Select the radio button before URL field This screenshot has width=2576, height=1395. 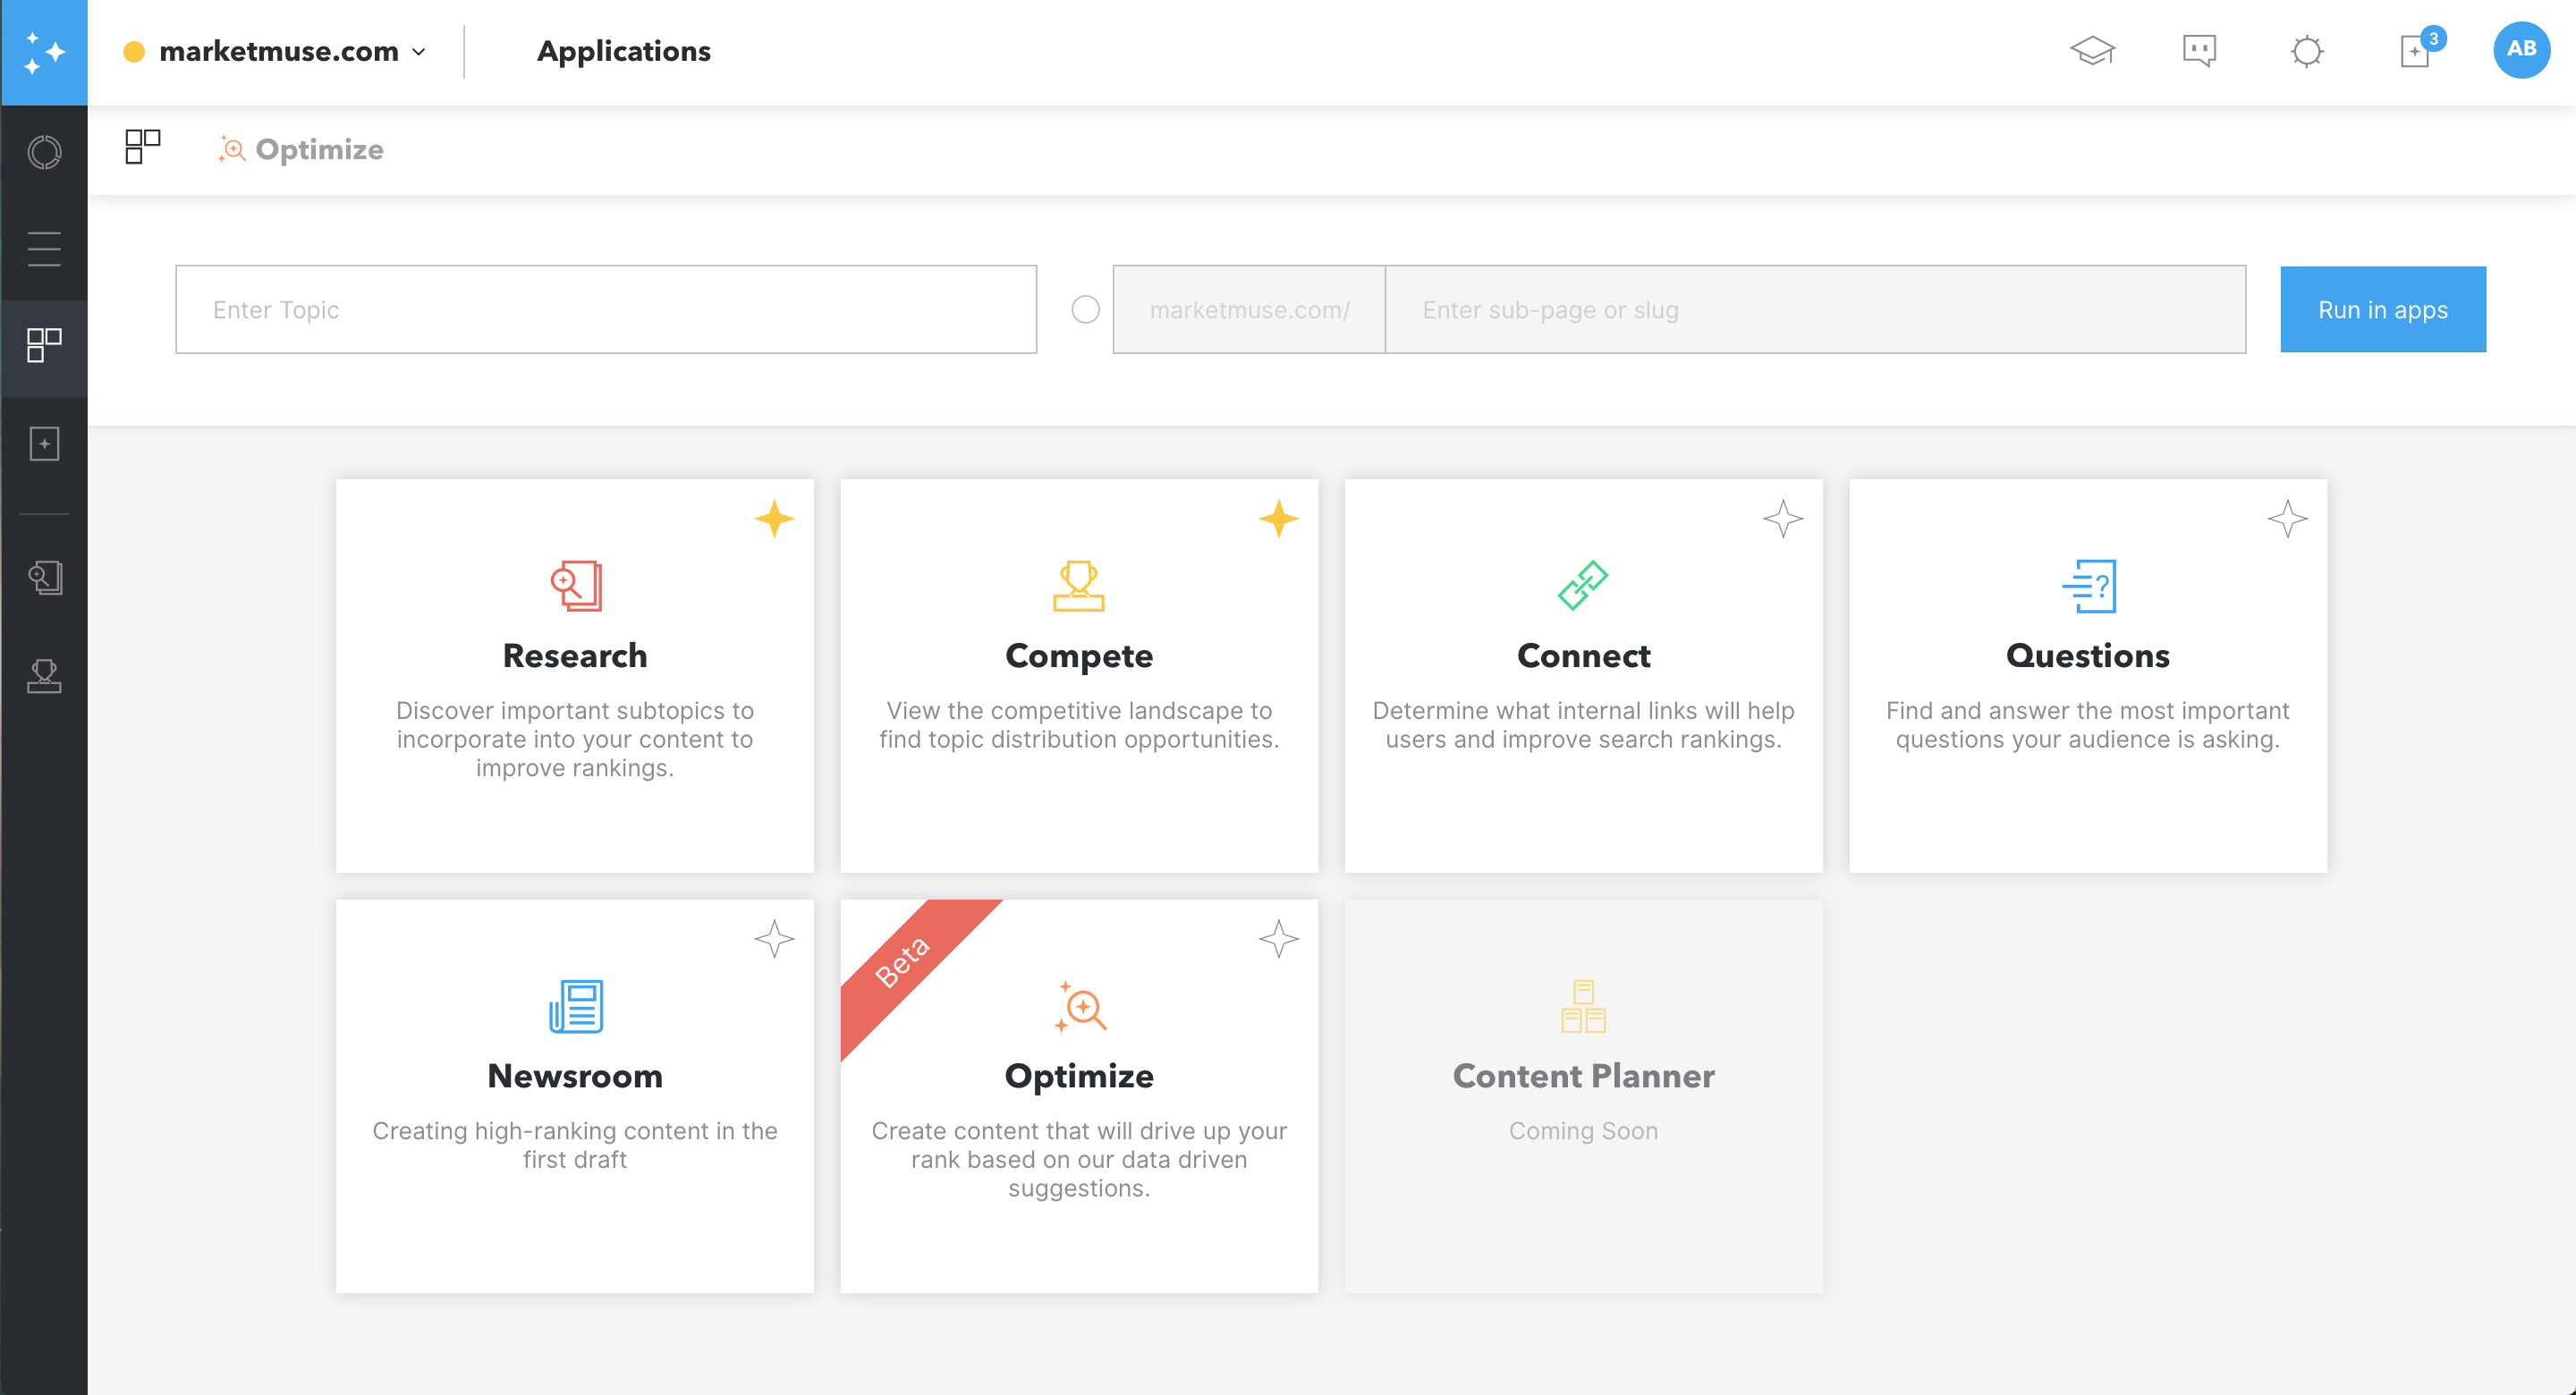click(x=1085, y=310)
